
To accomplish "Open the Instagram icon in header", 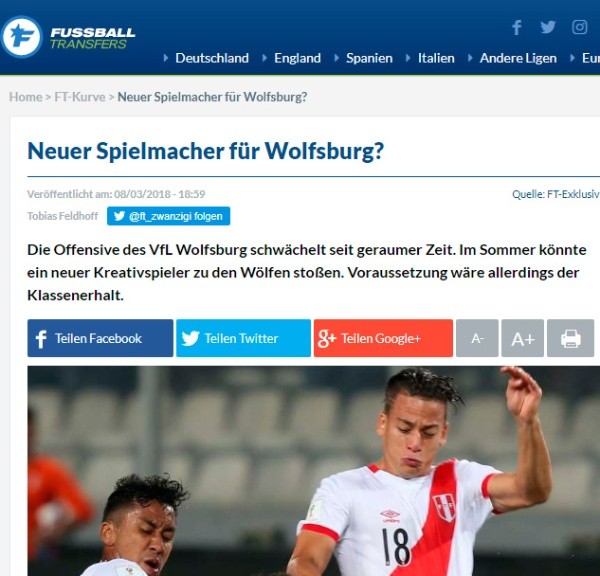I will pyautogui.click(x=579, y=27).
